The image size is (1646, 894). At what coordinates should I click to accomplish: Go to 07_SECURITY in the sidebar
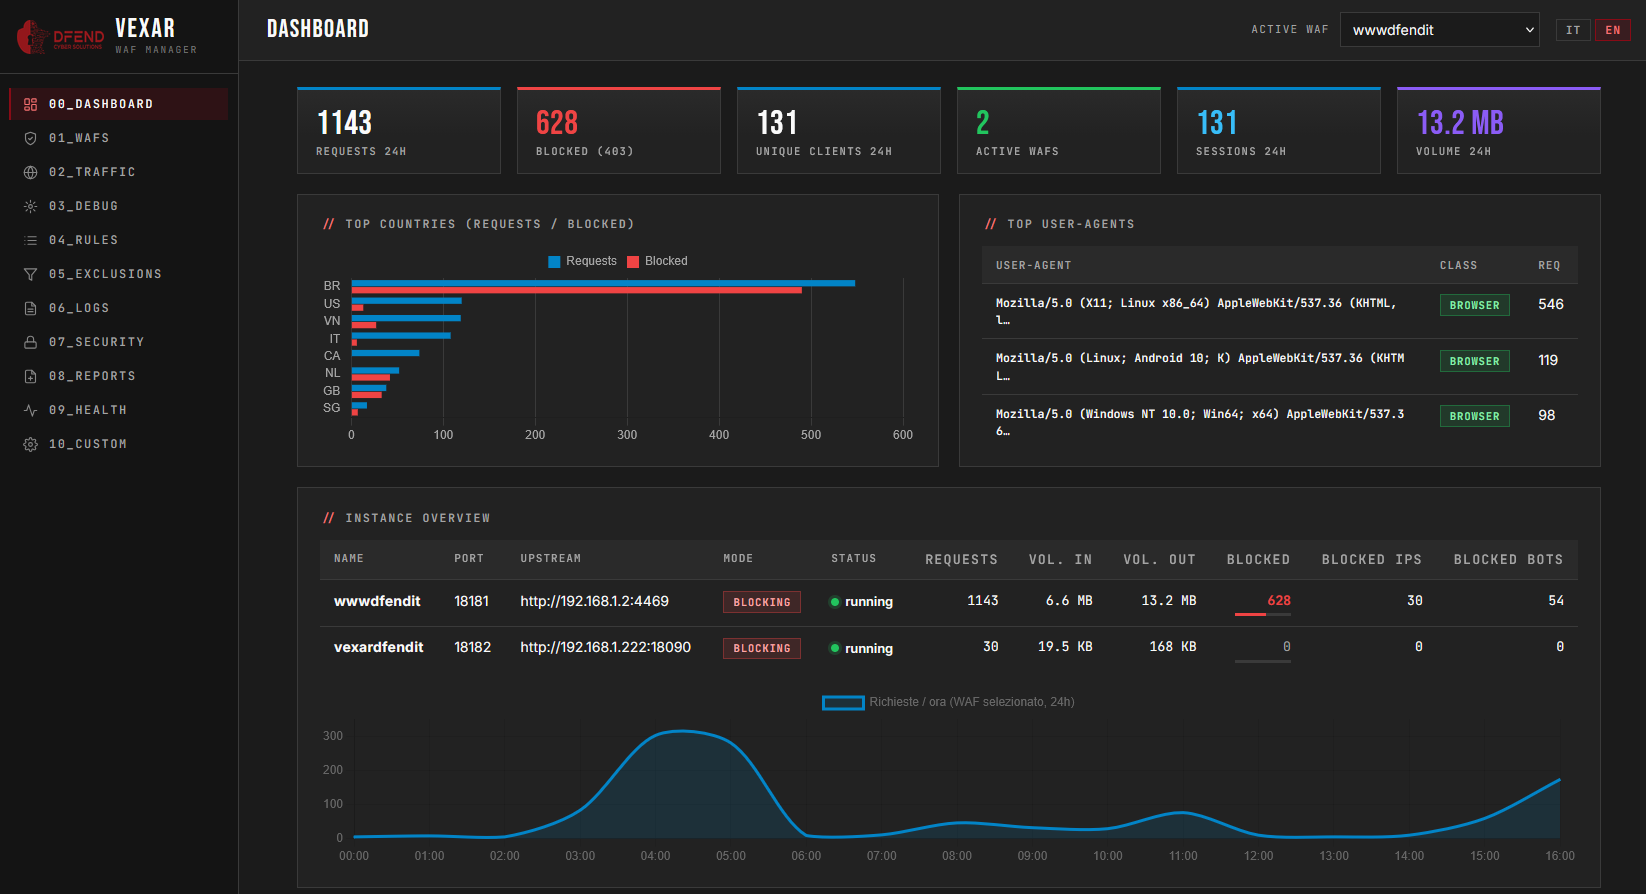tap(118, 342)
